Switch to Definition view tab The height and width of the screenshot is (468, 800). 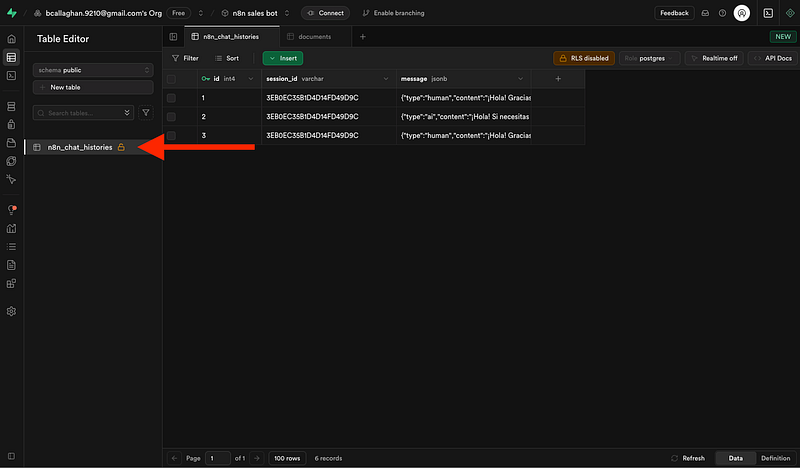pos(774,458)
